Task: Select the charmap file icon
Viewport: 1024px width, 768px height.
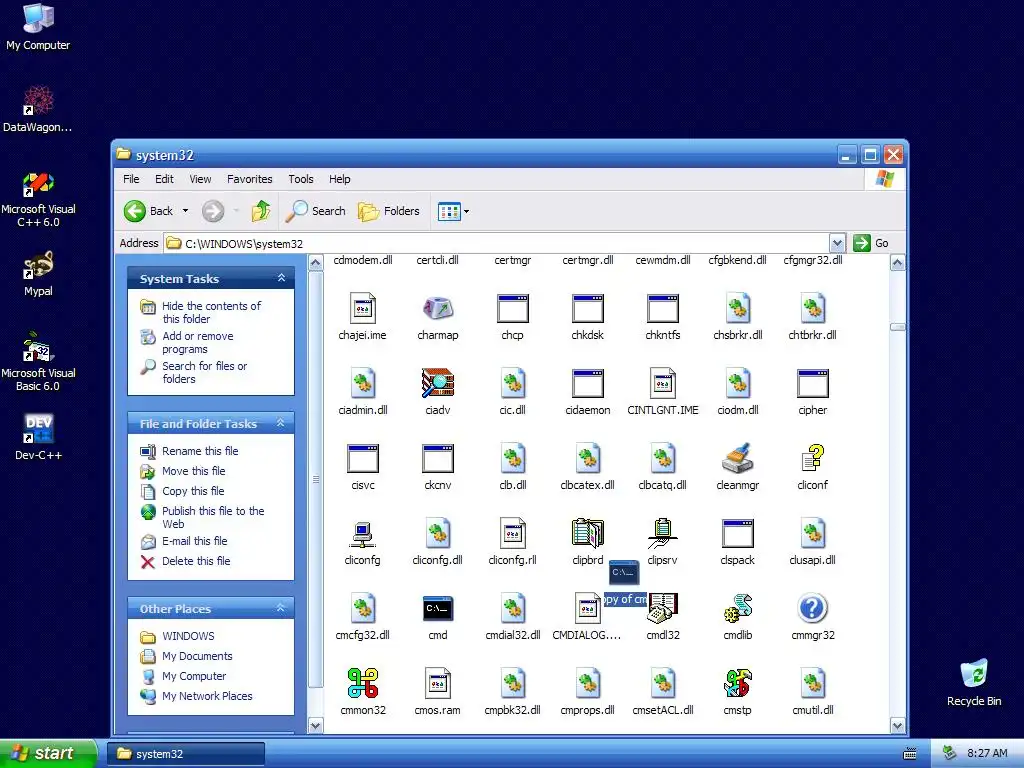Action: click(x=438, y=308)
